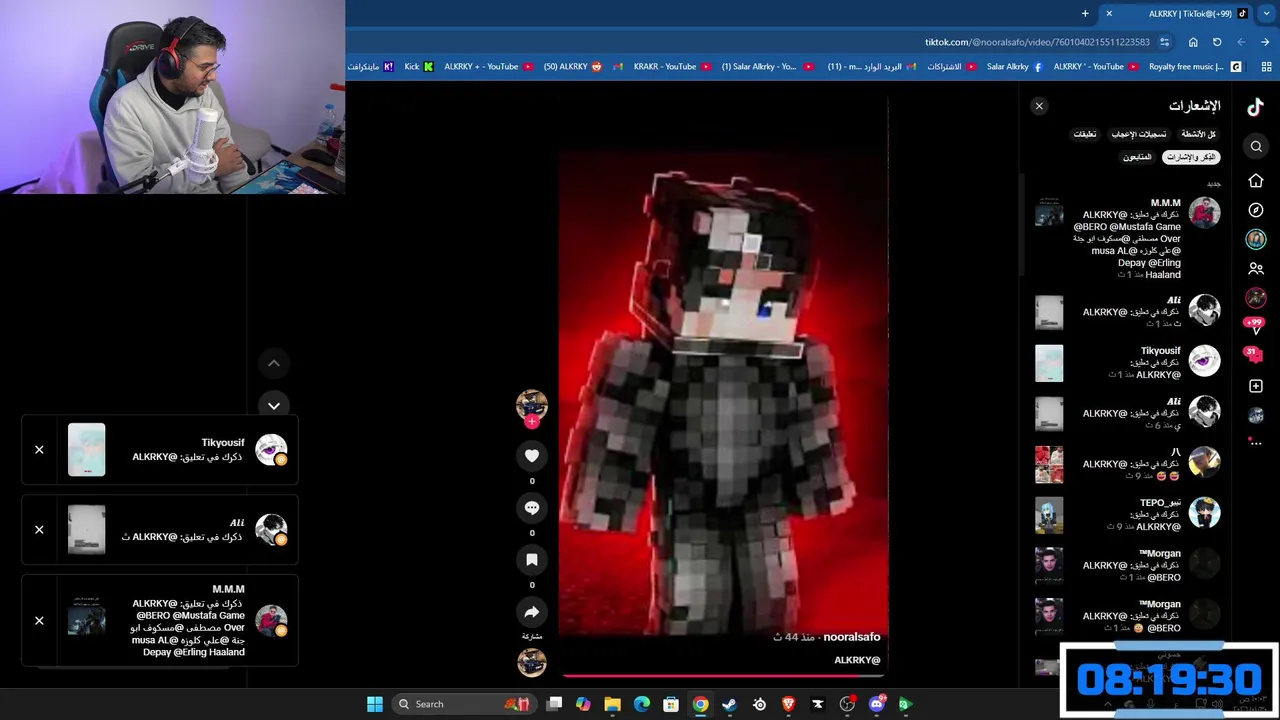Open the three-dots More menu in the sidebar
The height and width of the screenshot is (720, 1280).
pyautogui.click(x=1256, y=443)
